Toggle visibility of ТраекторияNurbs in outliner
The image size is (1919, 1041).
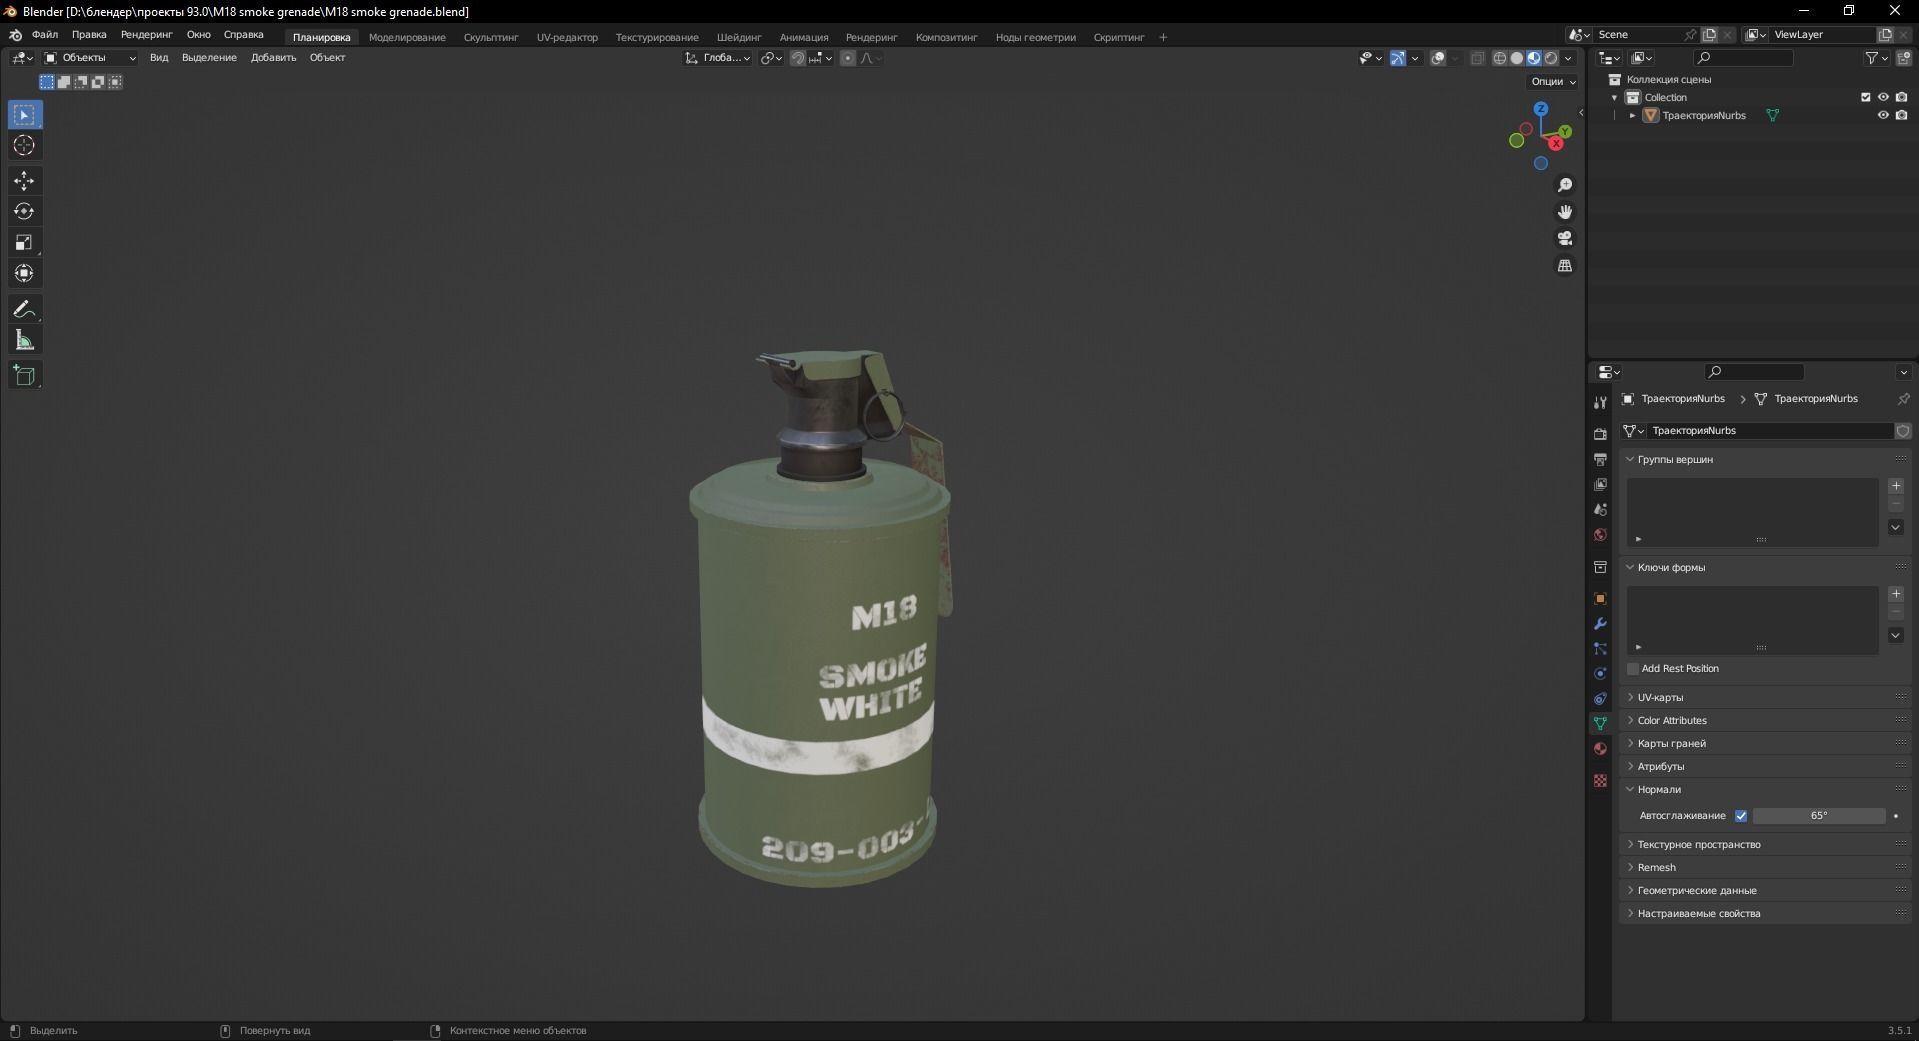coord(1884,115)
